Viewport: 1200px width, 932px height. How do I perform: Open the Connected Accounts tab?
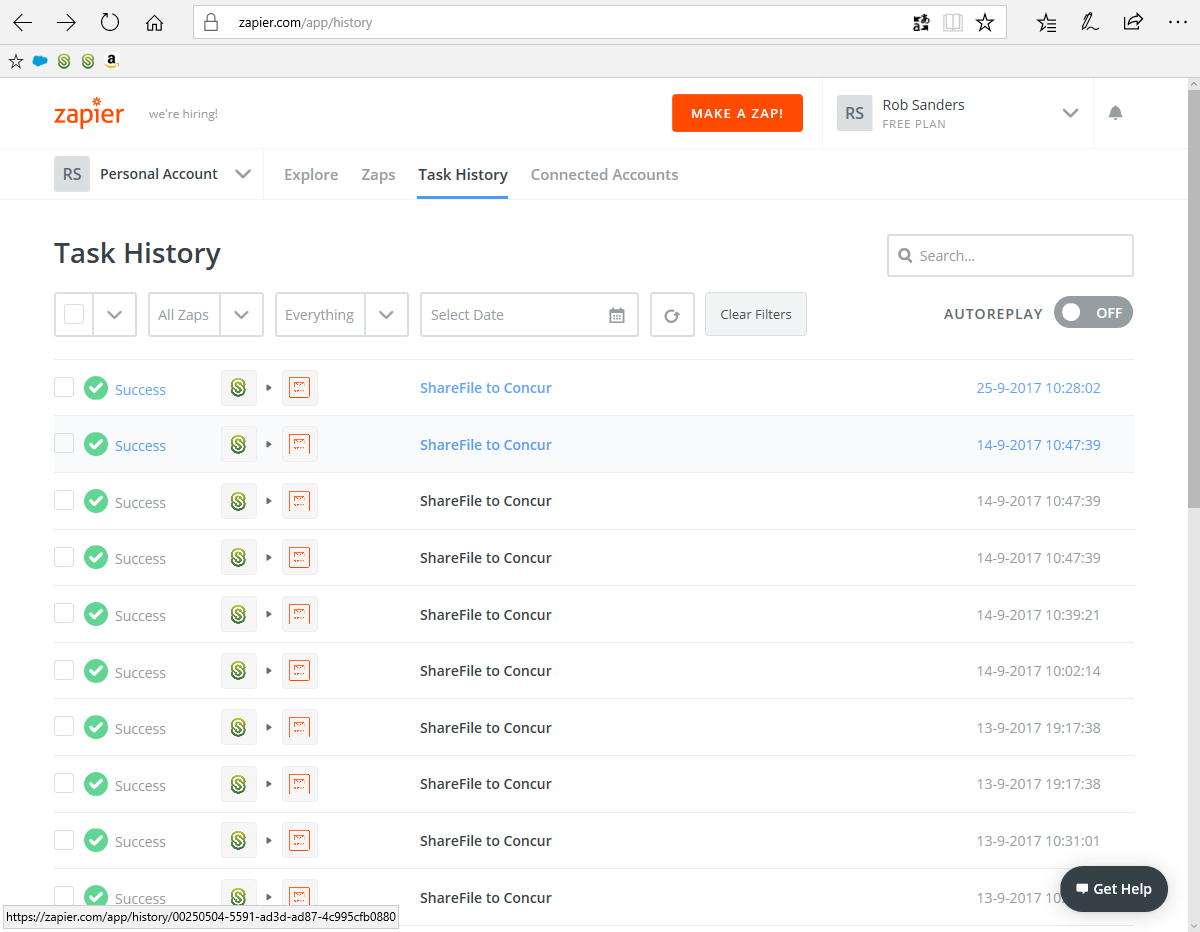pos(604,175)
